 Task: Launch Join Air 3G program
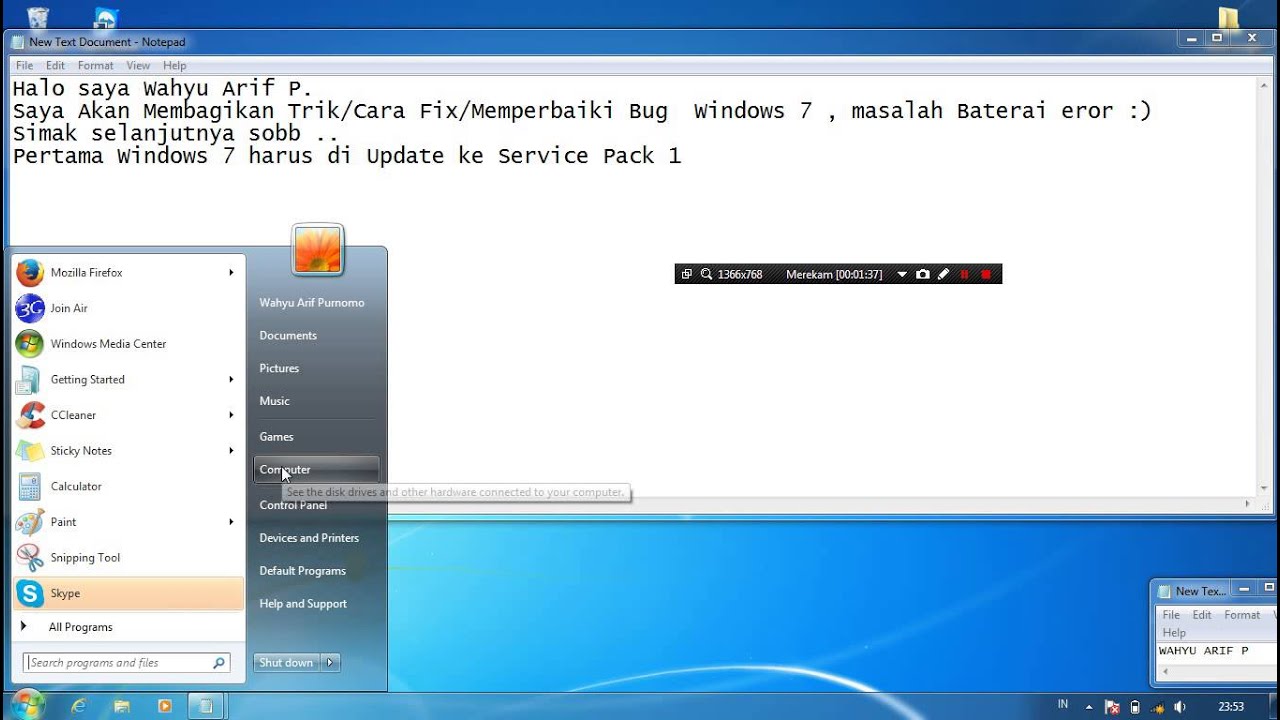click(x=128, y=308)
